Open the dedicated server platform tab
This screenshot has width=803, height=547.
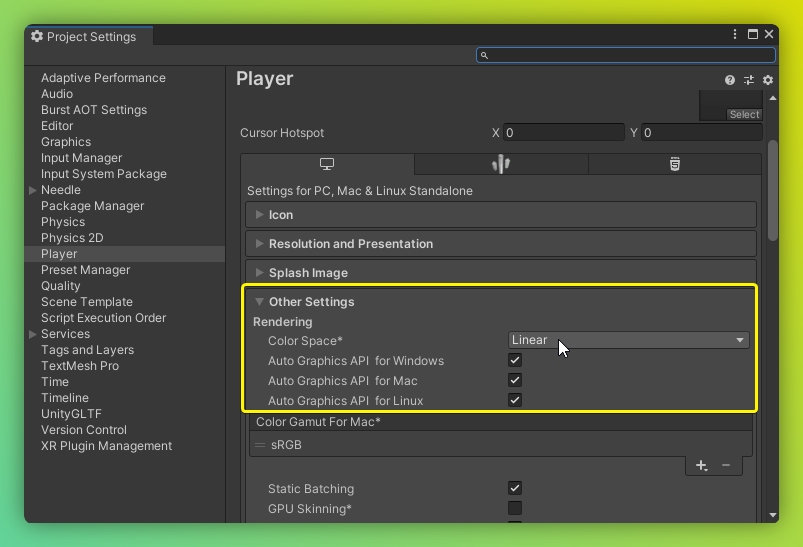[501, 165]
